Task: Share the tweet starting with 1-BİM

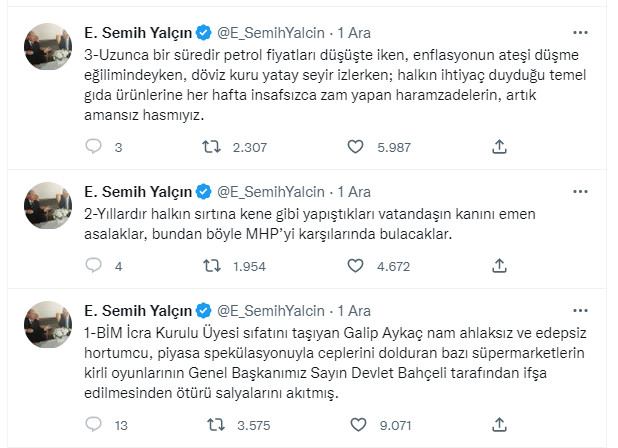Action: pyautogui.click(x=500, y=426)
